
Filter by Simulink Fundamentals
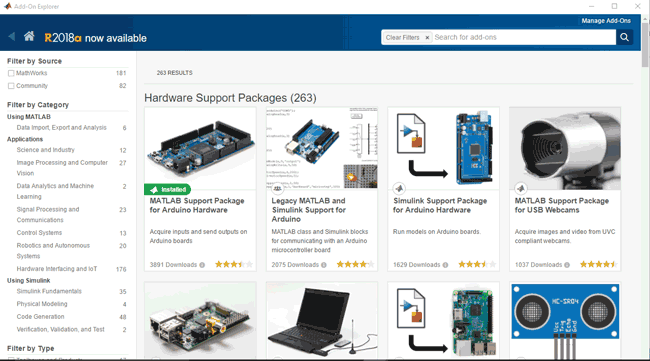point(49,291)
